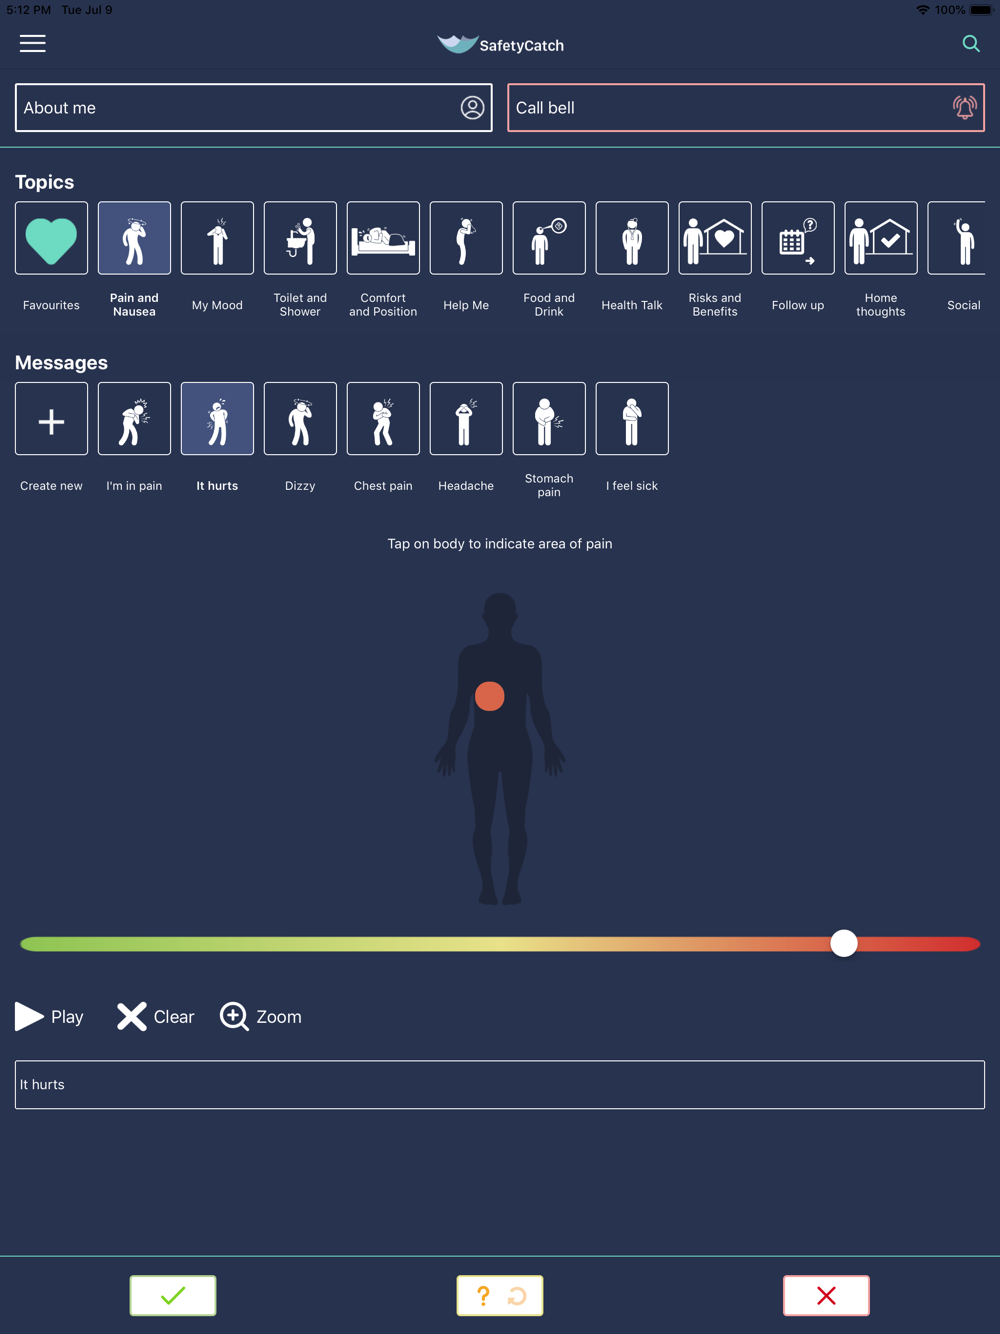Tap the Messages heading
Image resolution: width=1000 pixels, height=1334 pixels.
[x=61, y=362]
